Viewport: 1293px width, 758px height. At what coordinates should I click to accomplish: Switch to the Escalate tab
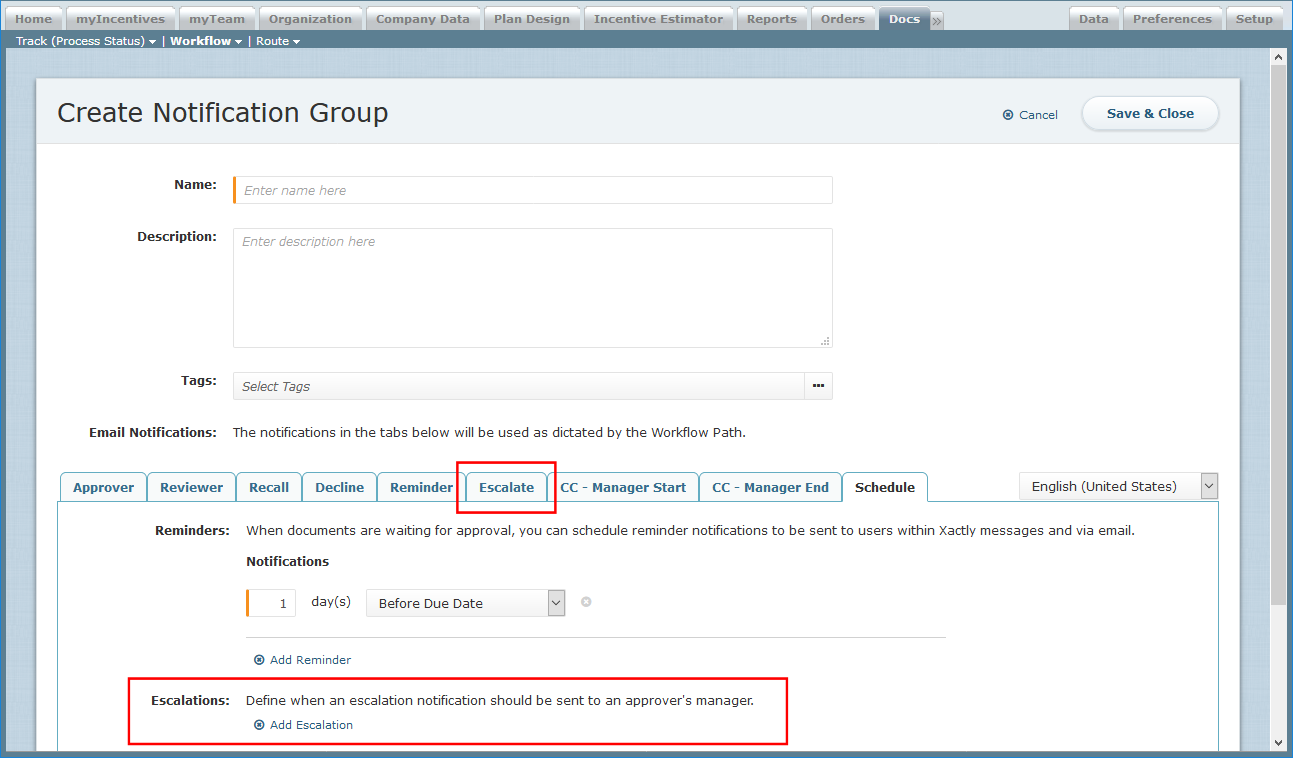(506, 487)
